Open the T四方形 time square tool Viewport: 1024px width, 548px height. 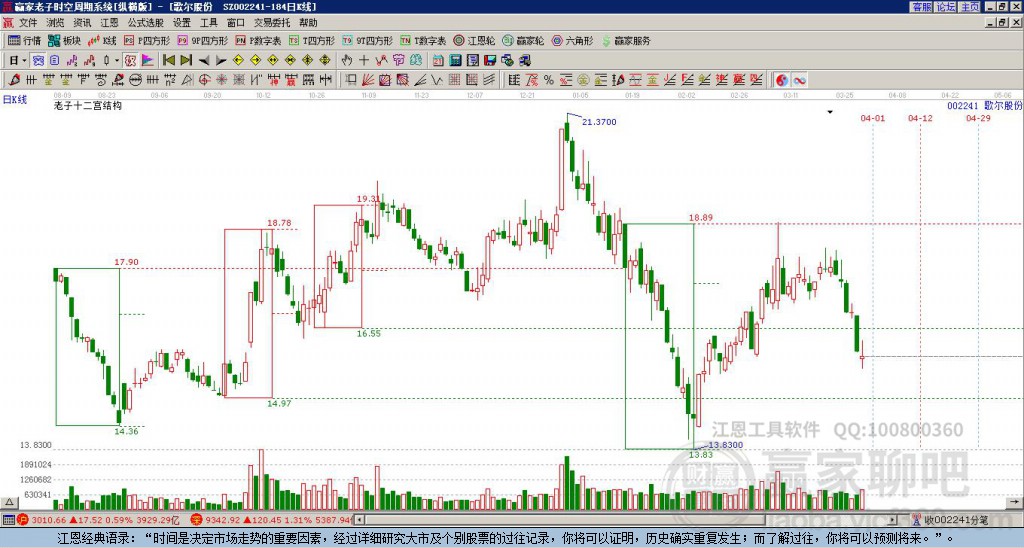coord(312,40)
